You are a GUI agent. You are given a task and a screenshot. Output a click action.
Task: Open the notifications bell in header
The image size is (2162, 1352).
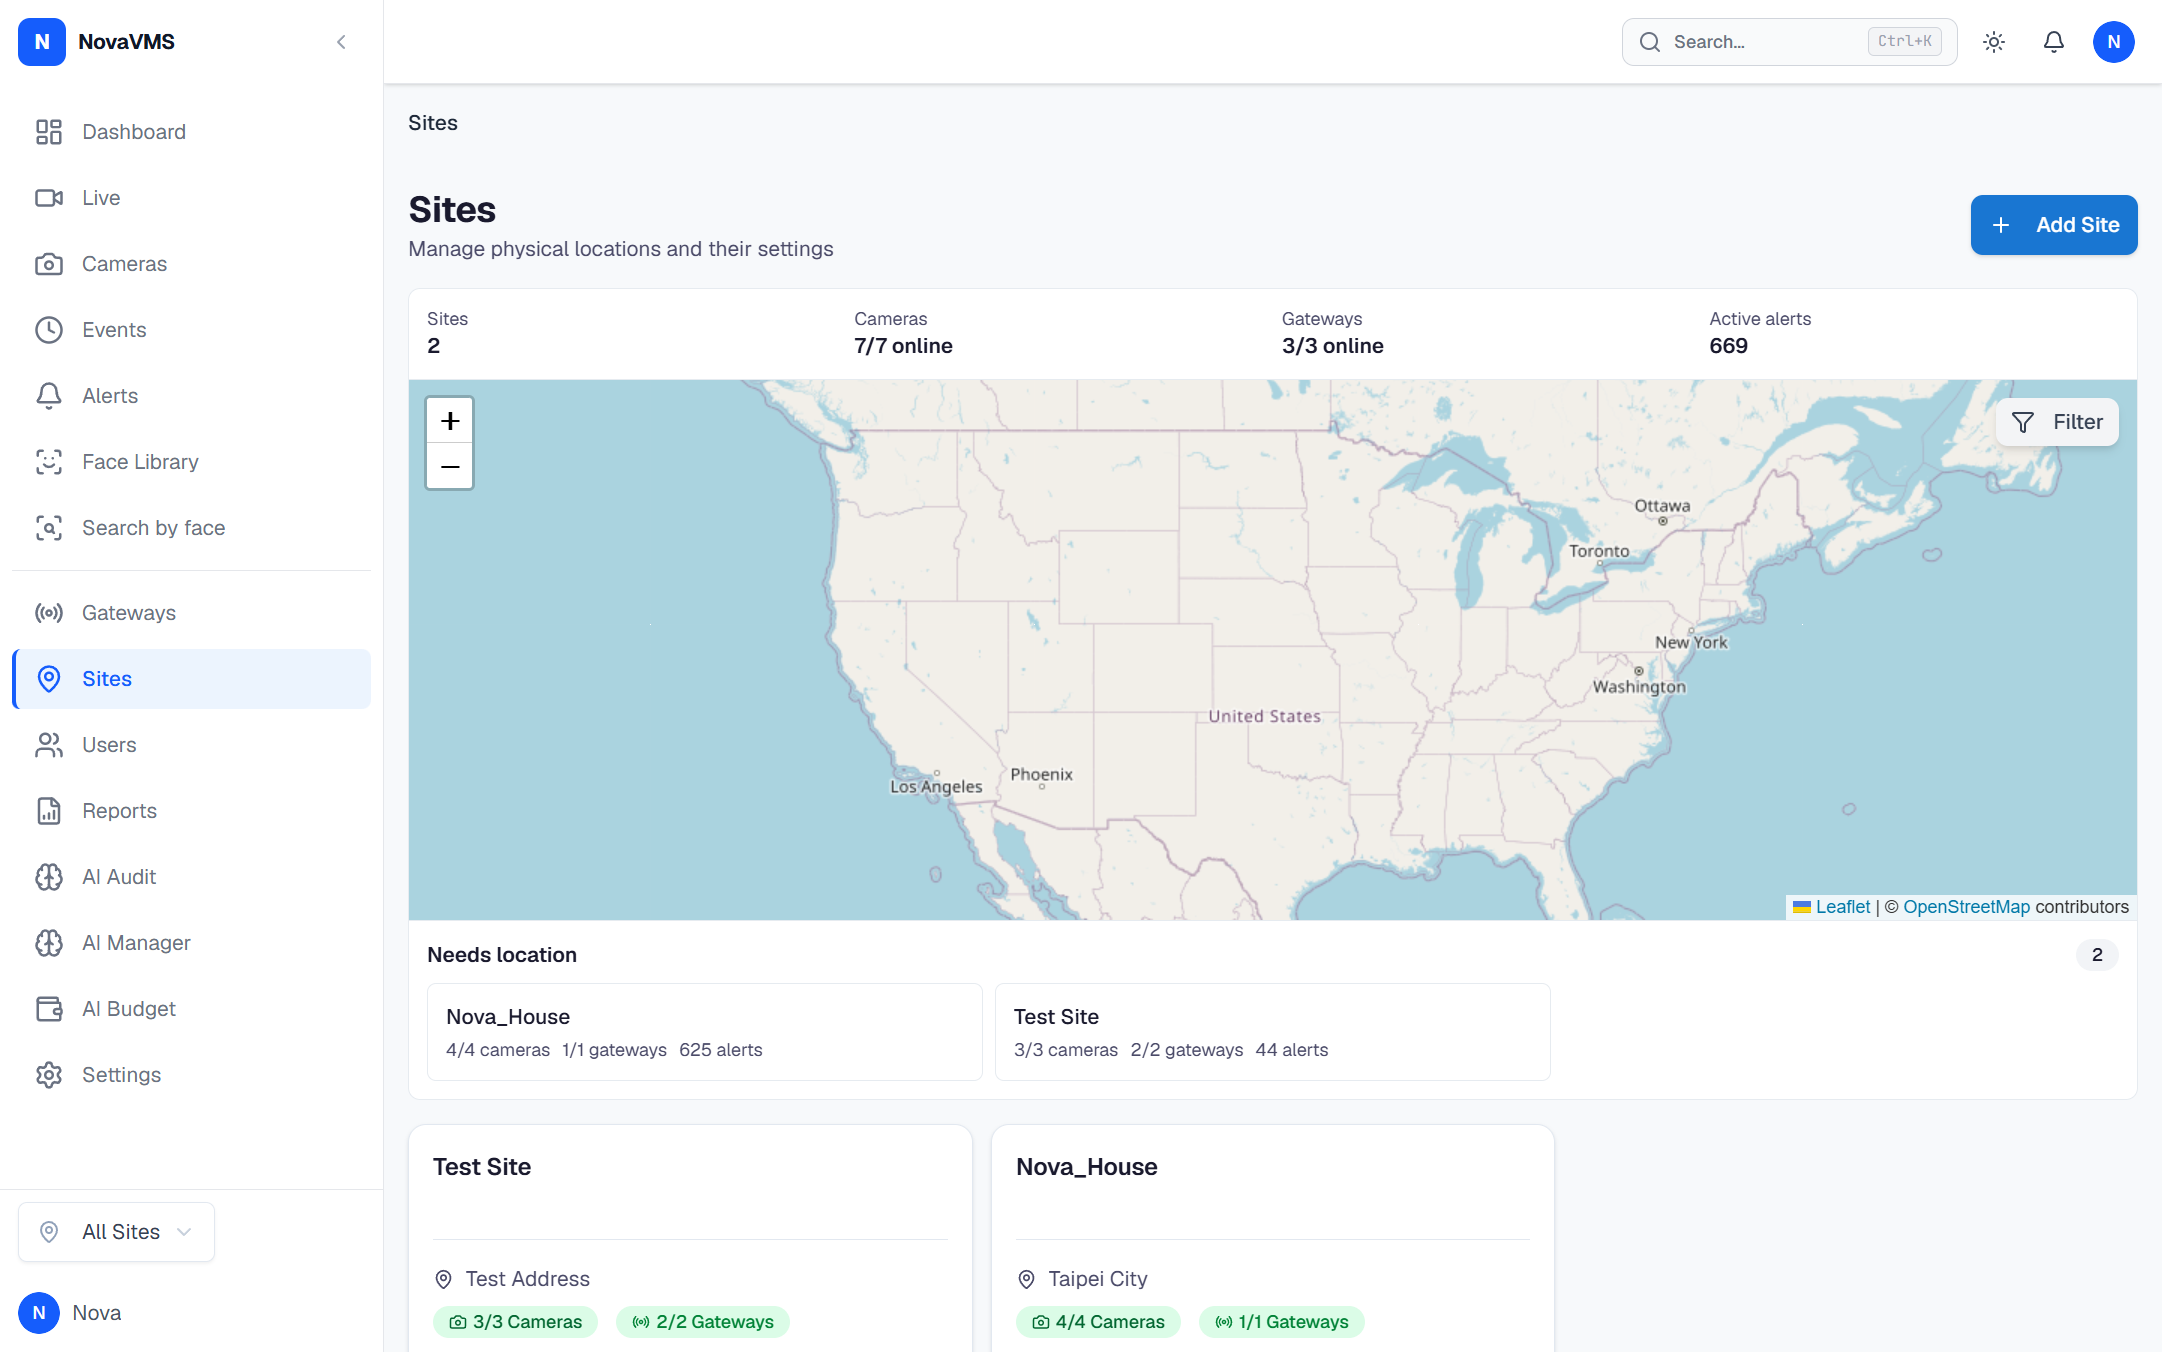click(x=2054, y=42)
